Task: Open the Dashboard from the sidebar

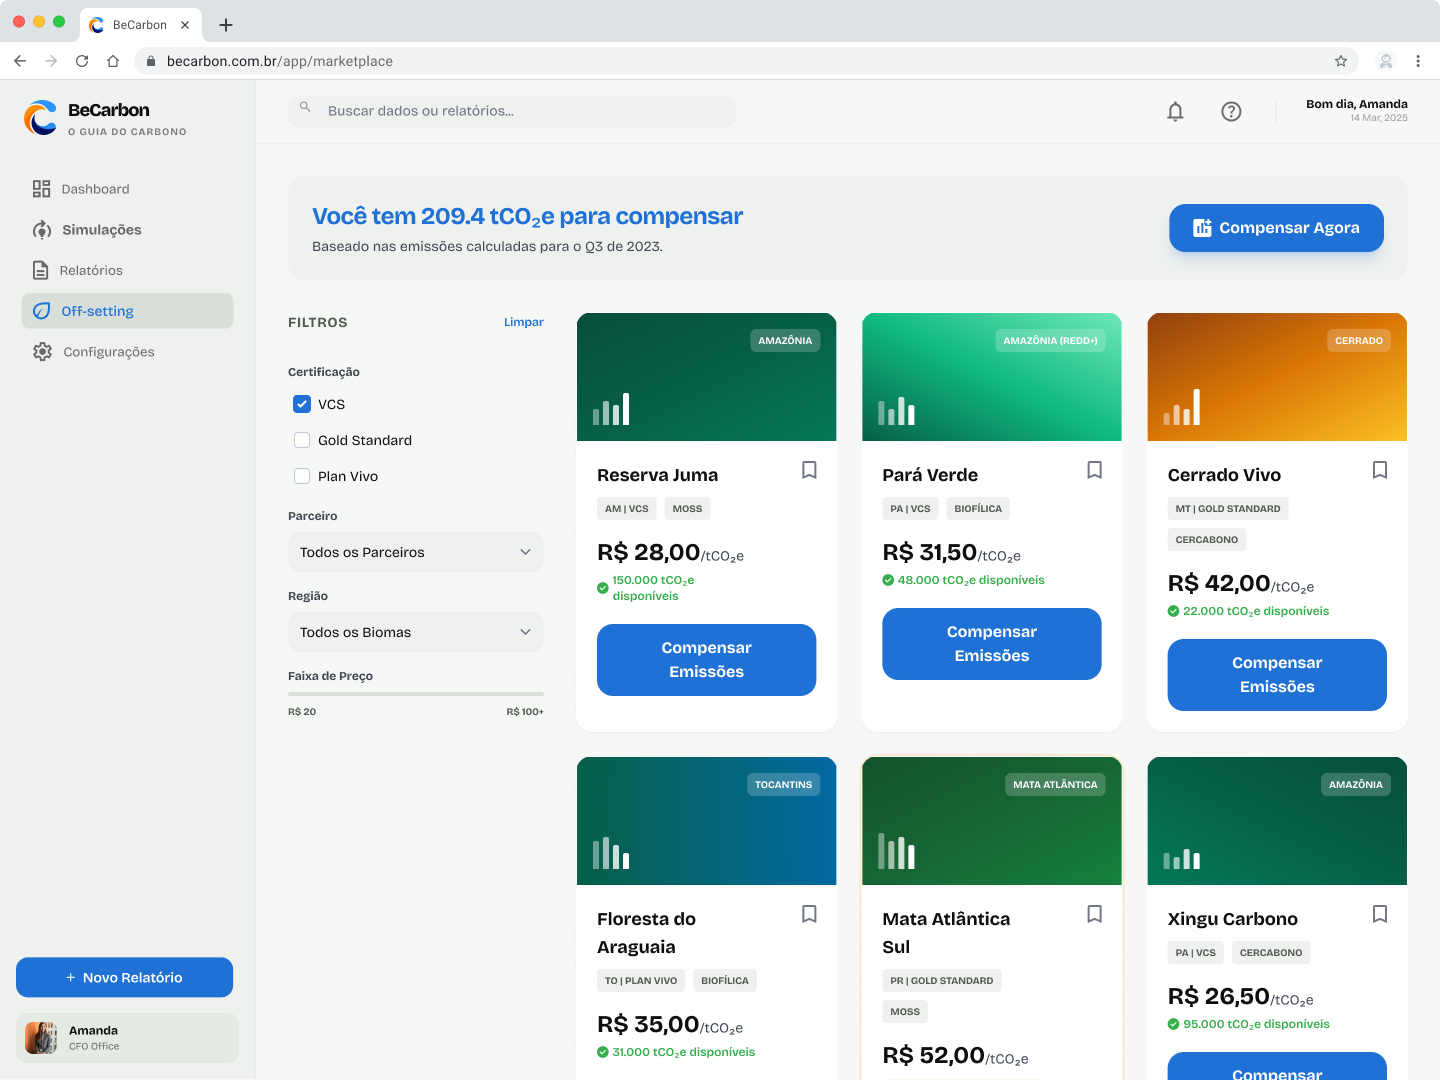Action: pos(95,188)
